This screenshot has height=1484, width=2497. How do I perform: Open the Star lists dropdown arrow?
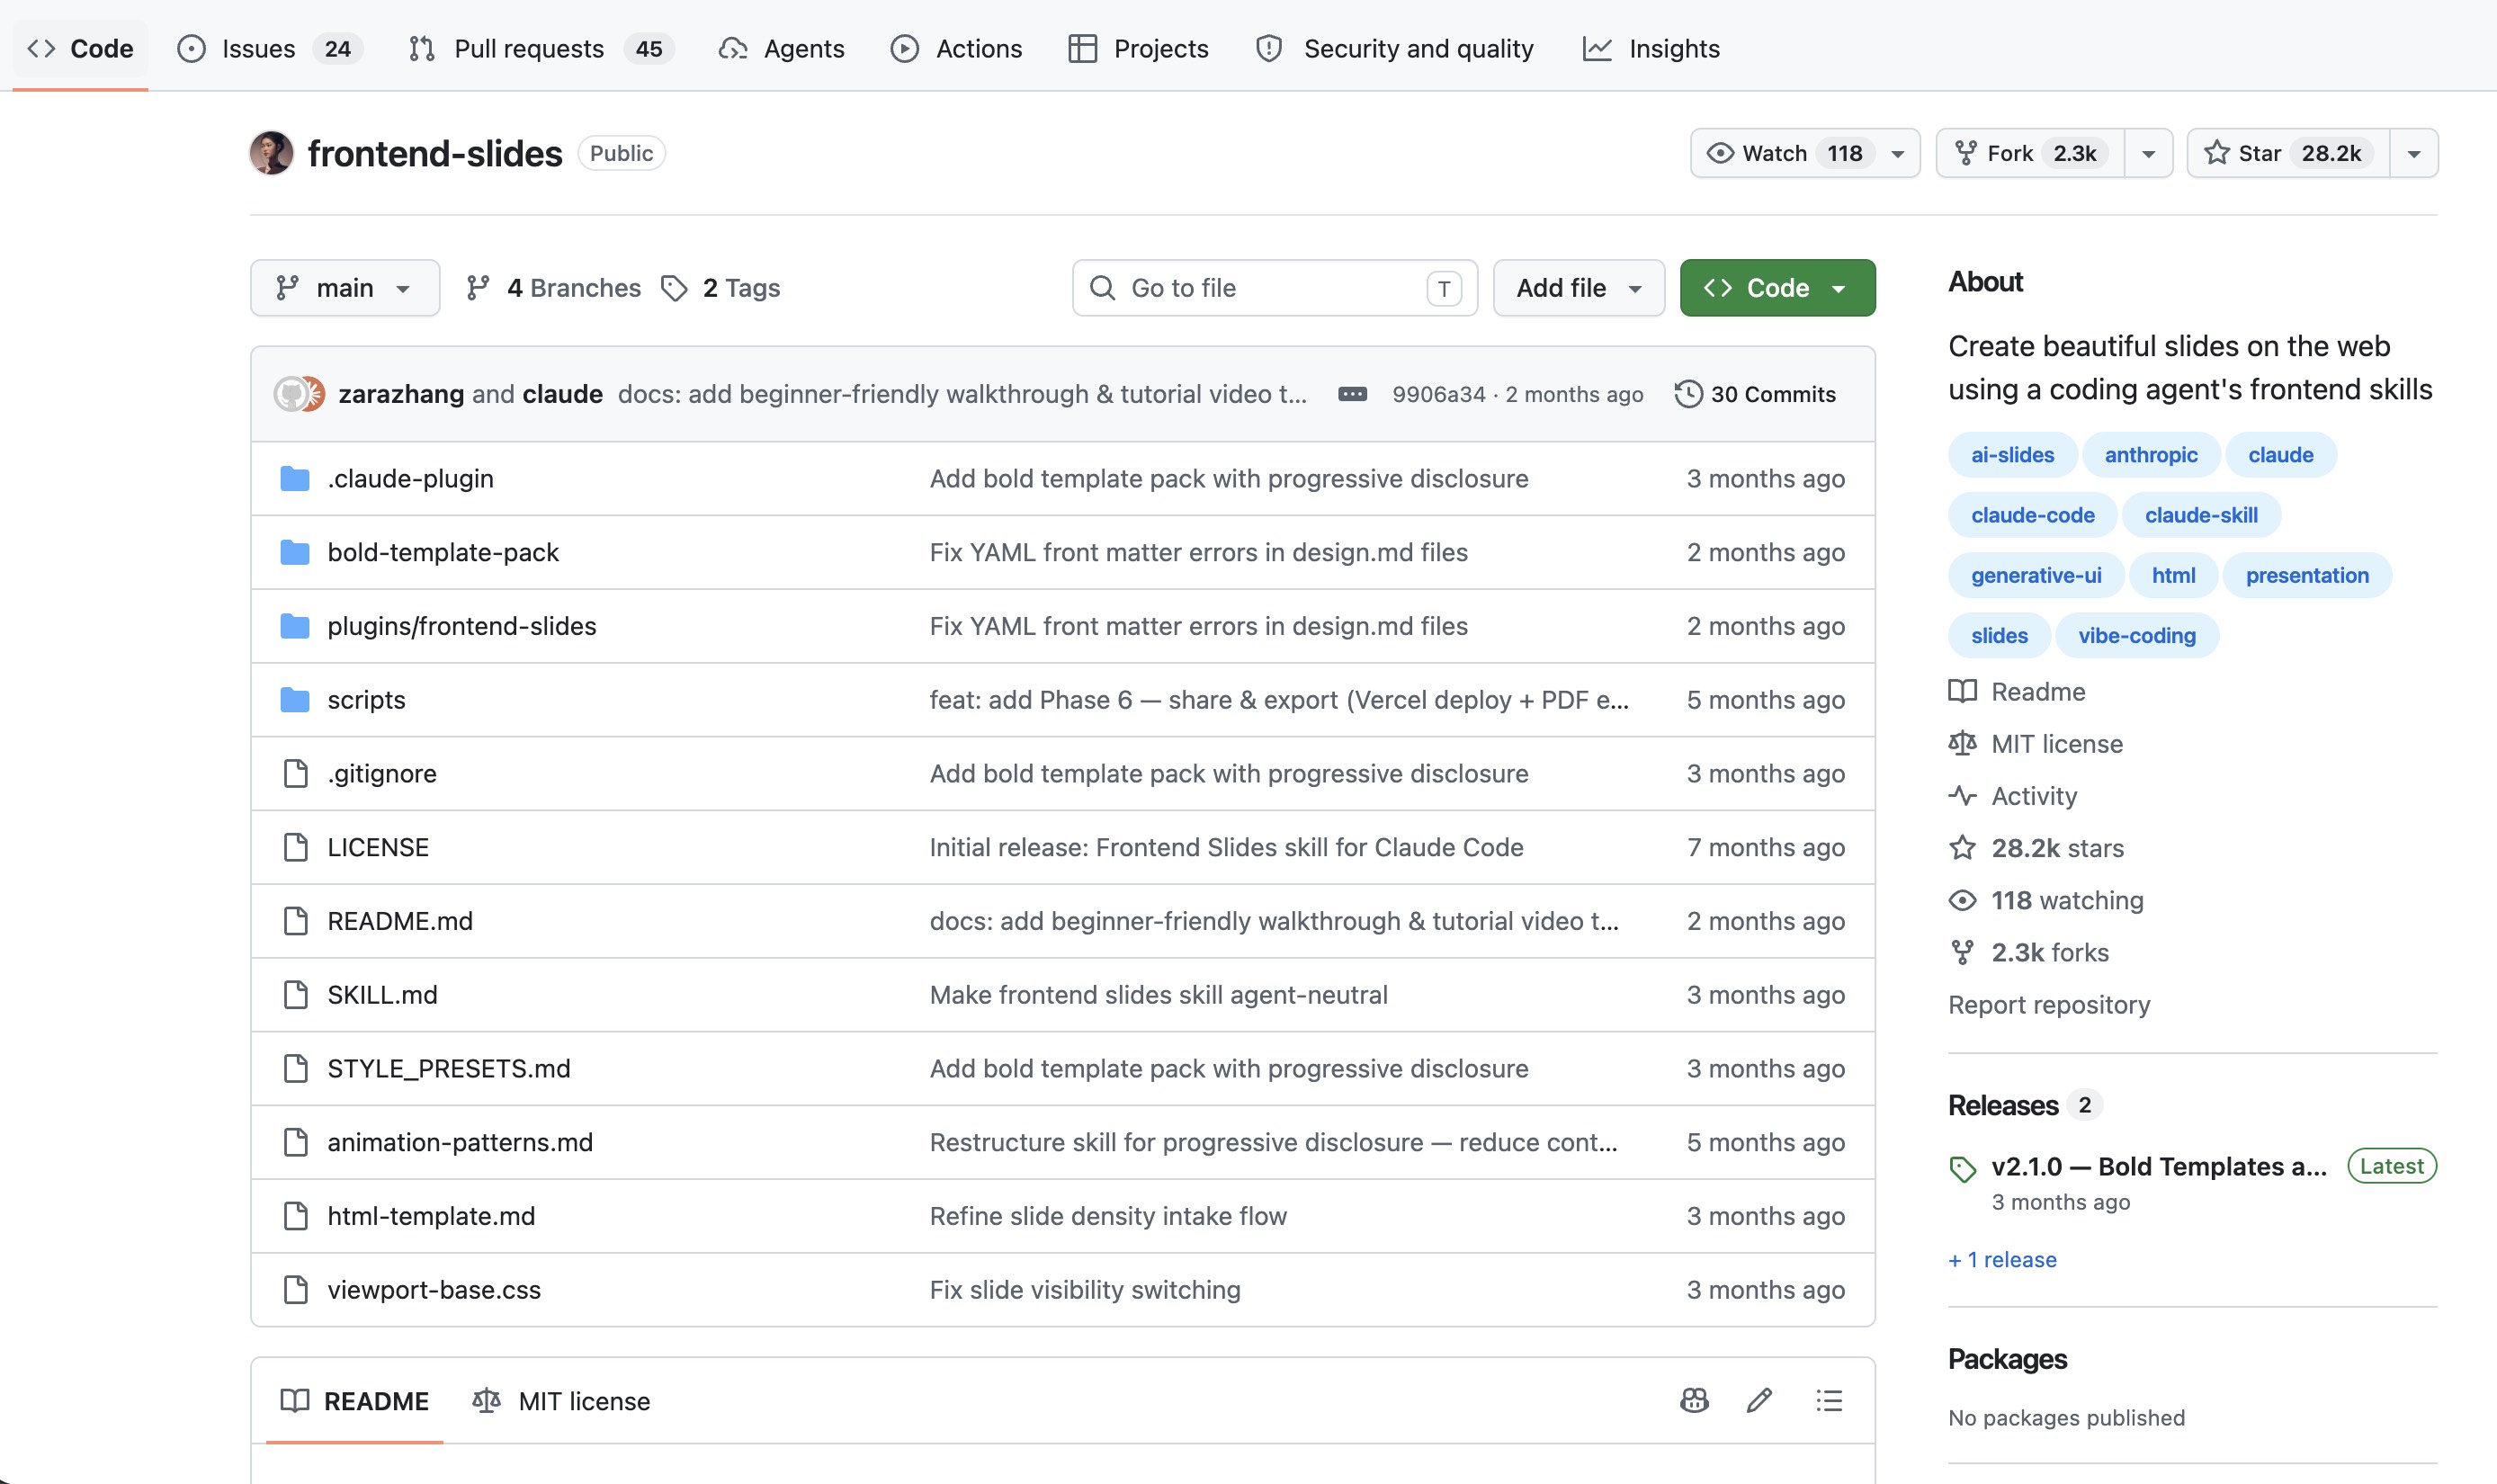coord(2414,153)
